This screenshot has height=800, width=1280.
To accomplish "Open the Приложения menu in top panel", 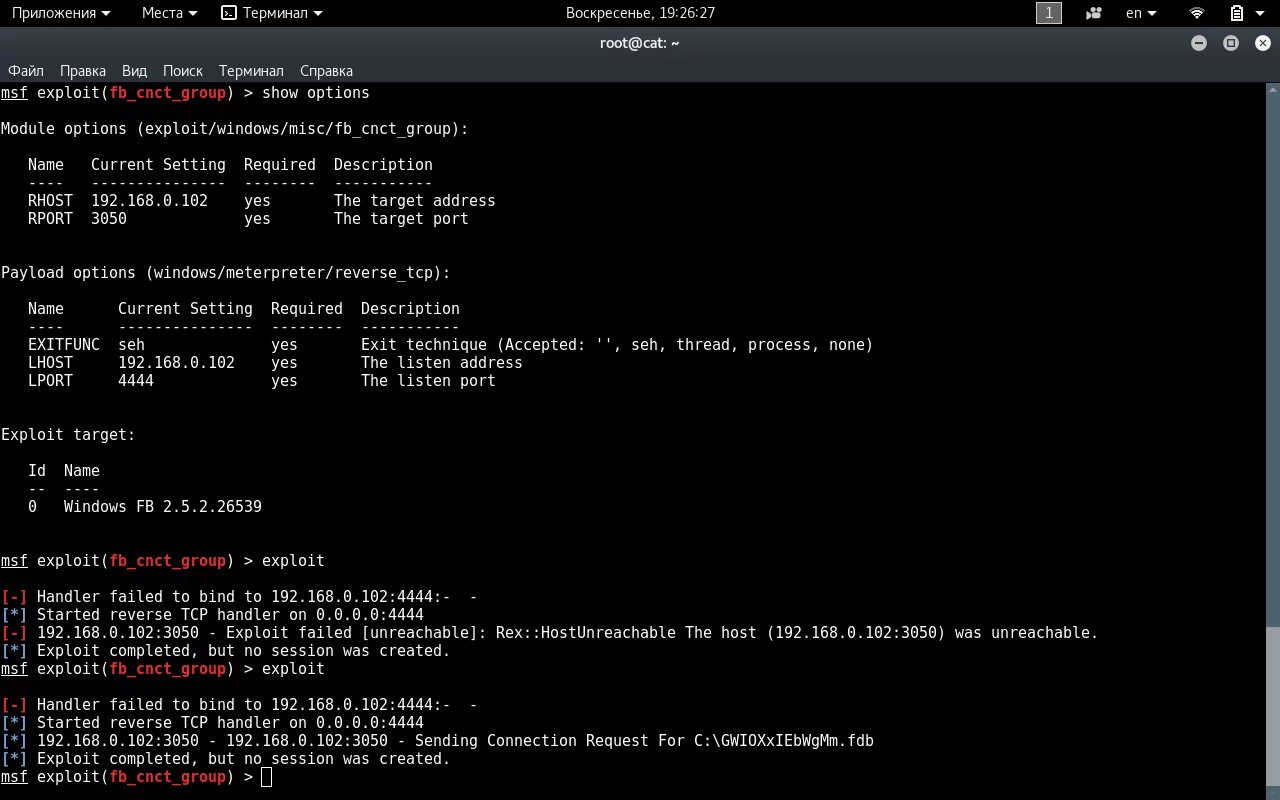I will (60, 13).
